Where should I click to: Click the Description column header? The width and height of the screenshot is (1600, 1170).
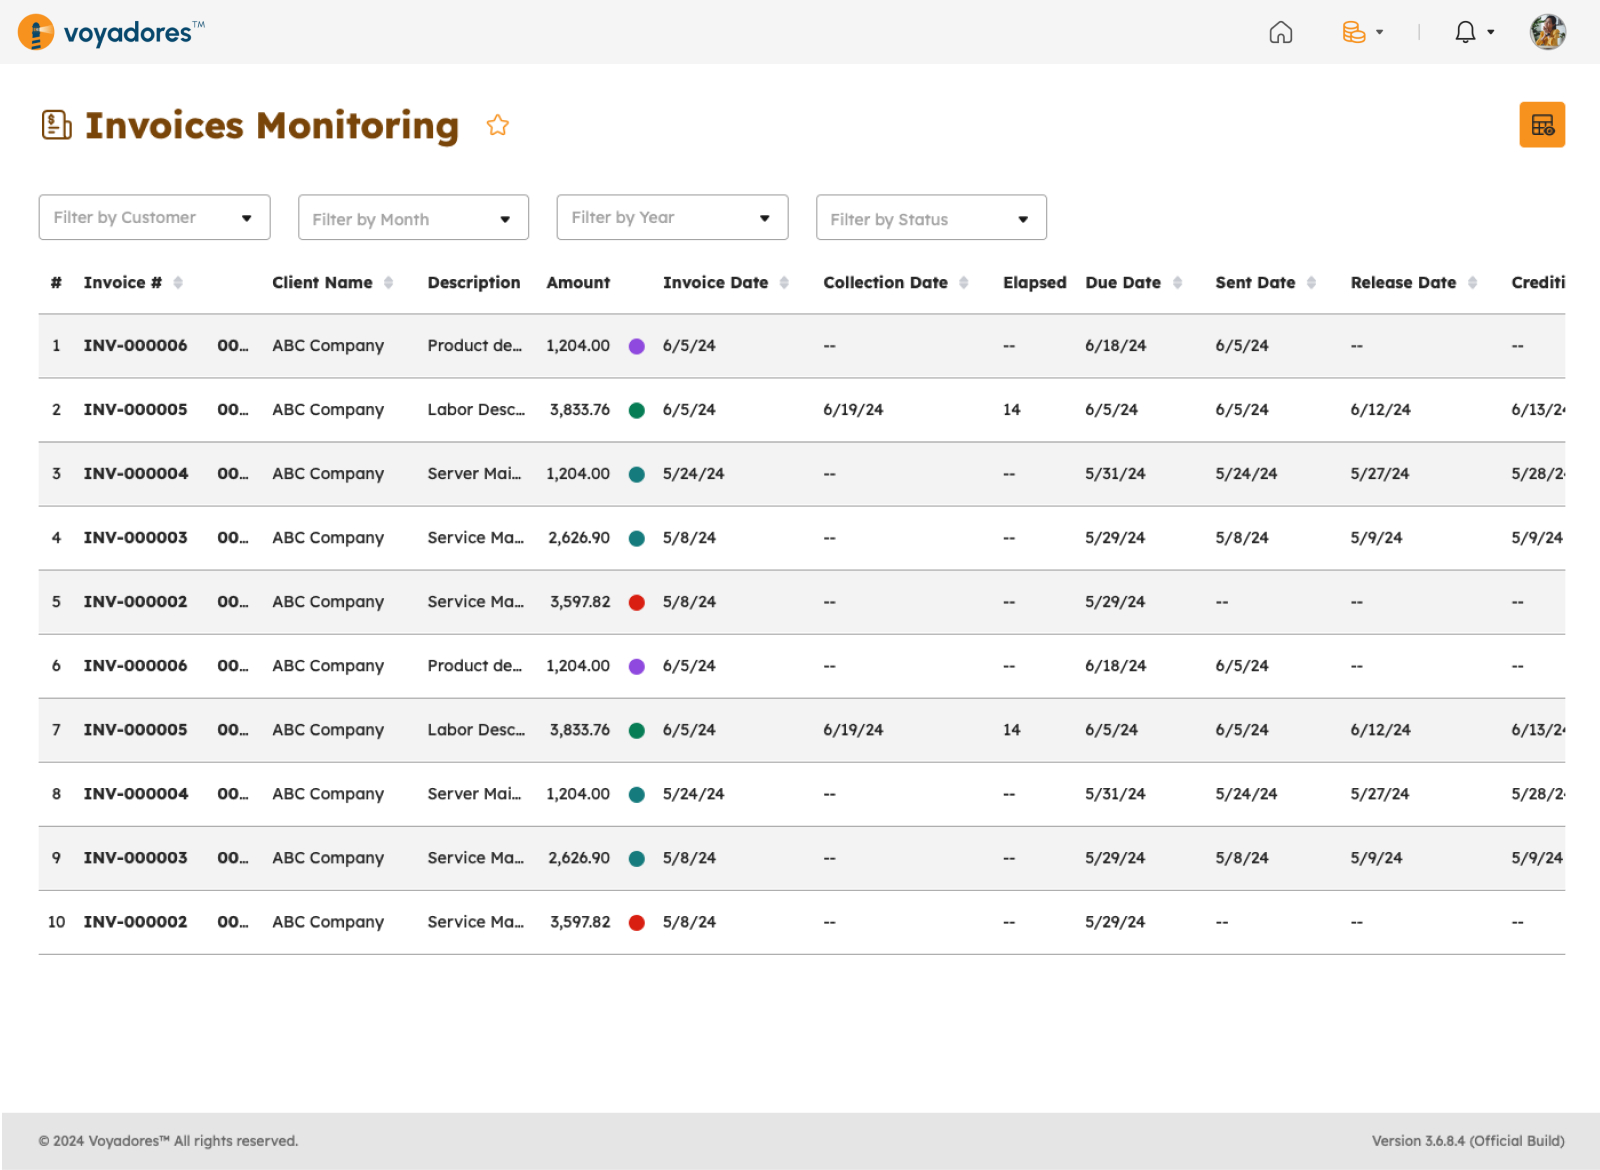pyautogui.click(x=474, y=283)
